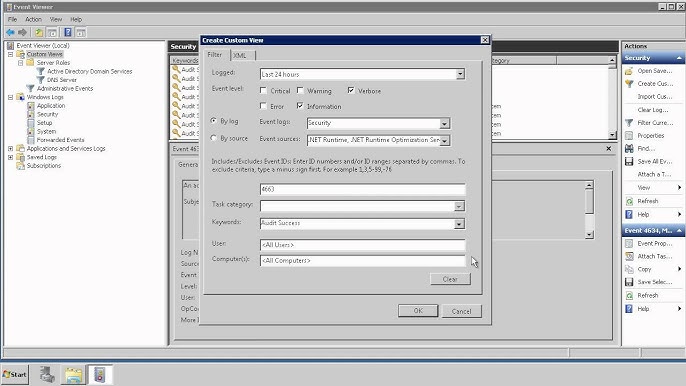This screenshot has width=686, height=386.
Task: Click the Server Manager taskbar icon
Action: click(47, 375)
